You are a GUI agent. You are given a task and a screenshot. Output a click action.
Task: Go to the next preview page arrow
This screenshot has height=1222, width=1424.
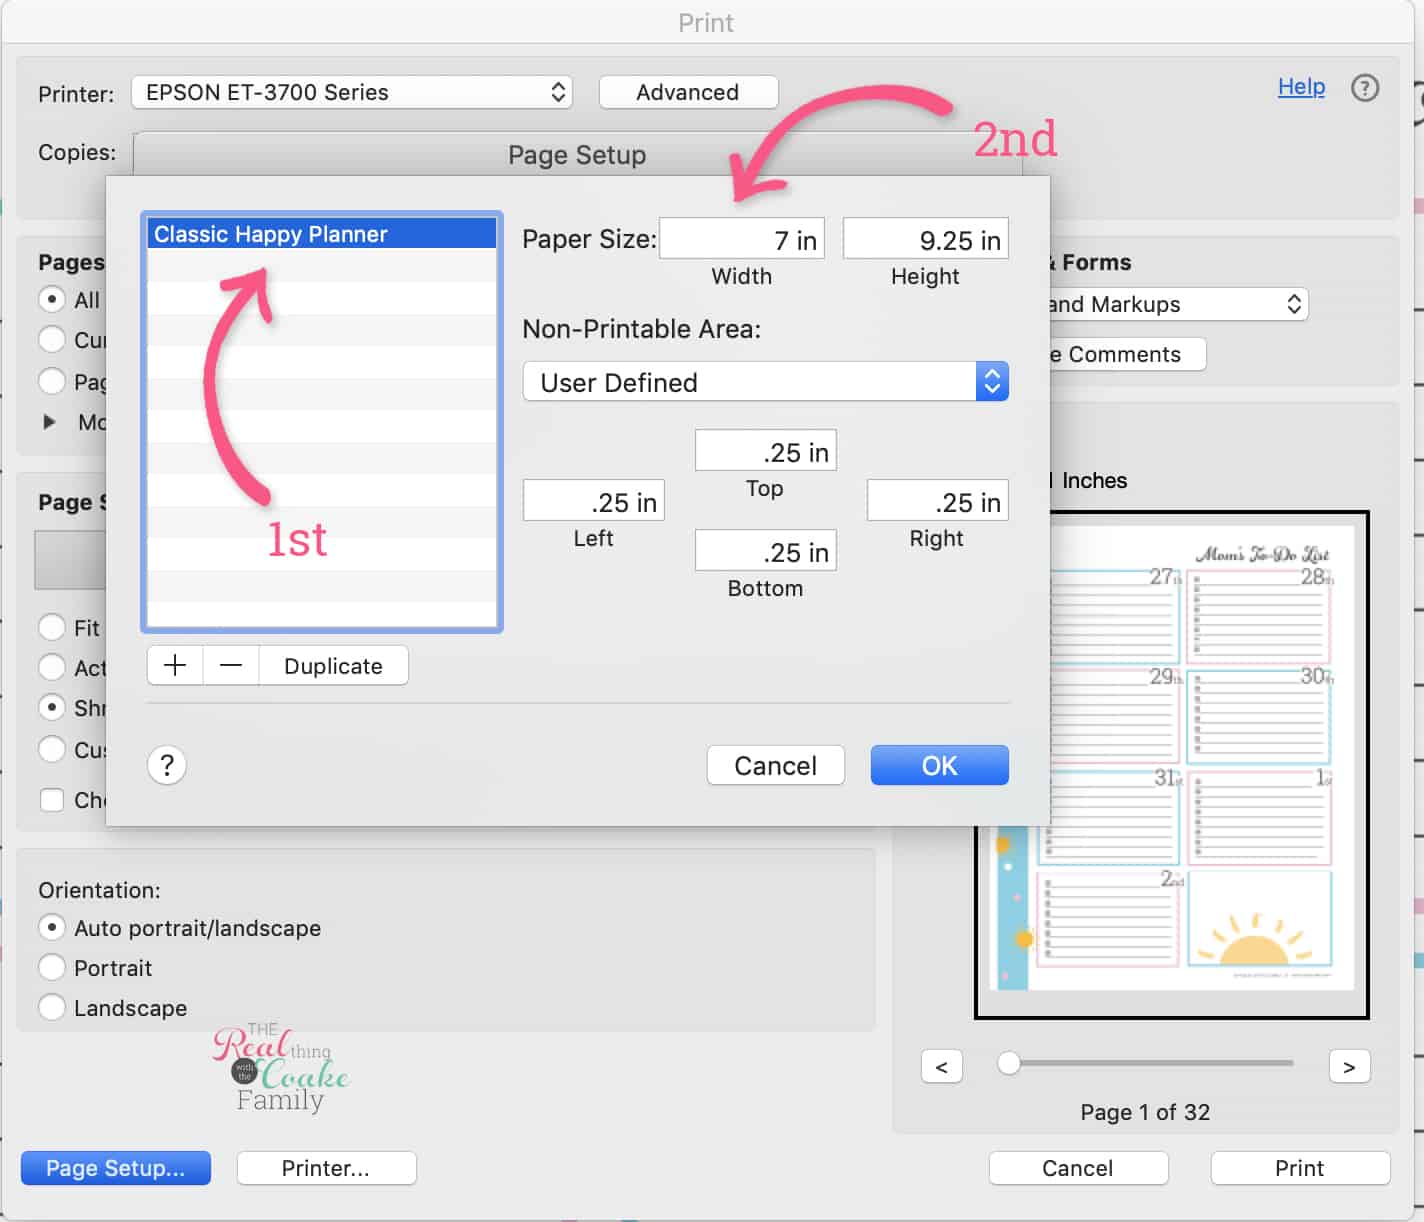coord(1349,1067)
